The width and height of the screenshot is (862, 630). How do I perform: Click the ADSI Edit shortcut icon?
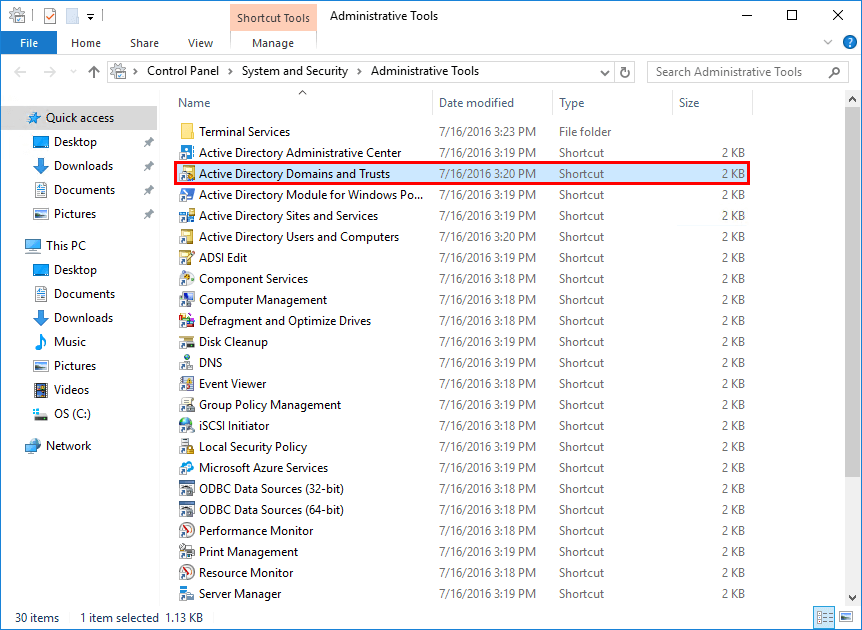coord(187,258)
